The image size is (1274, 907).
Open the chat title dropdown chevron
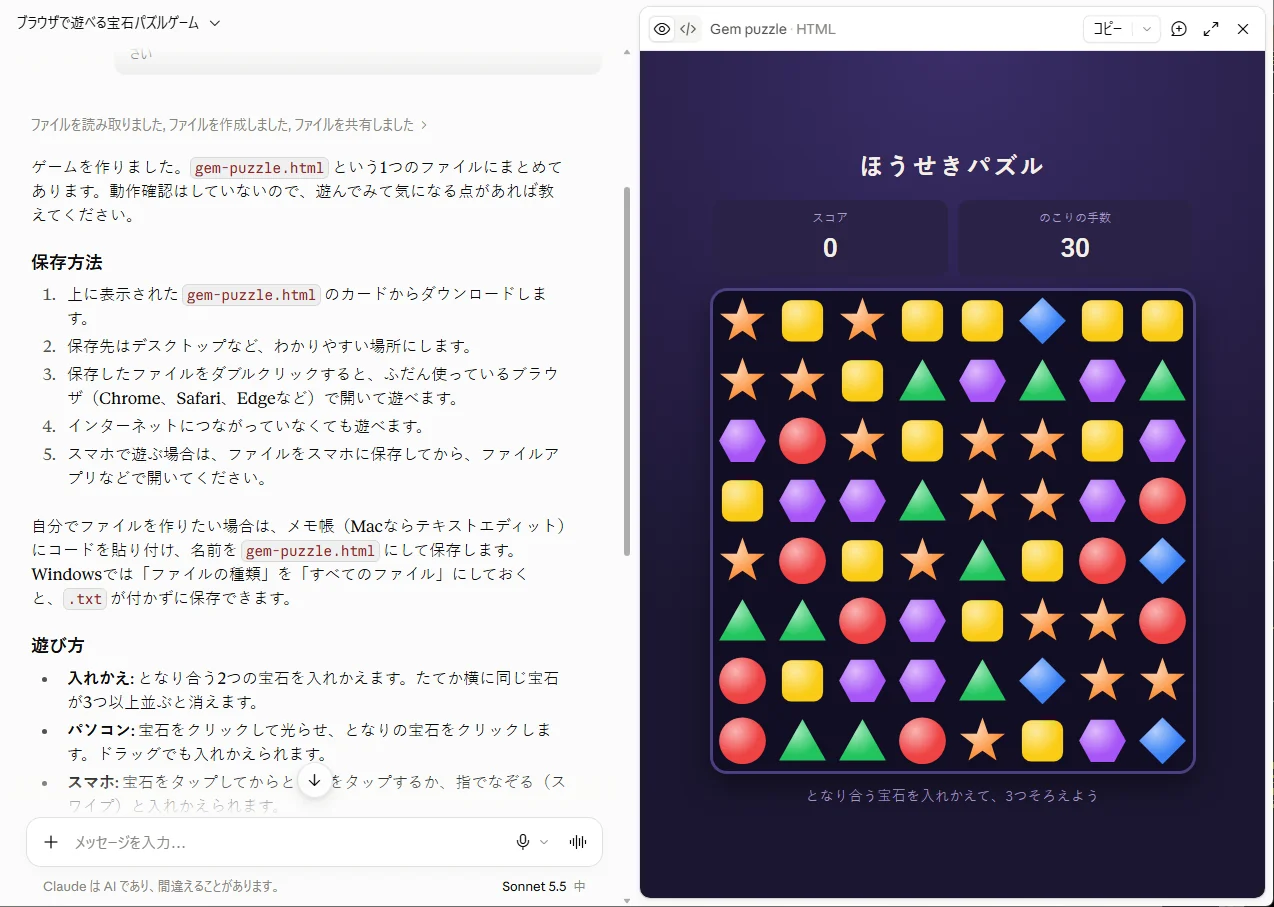tap(215, 22)
